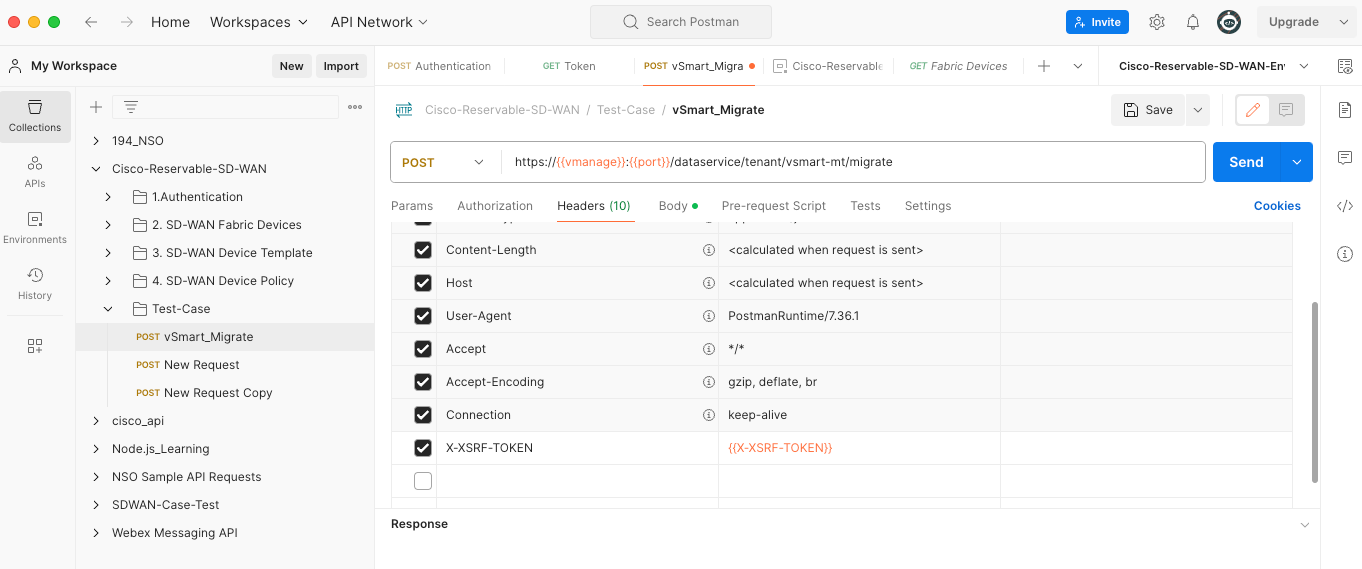Click the New button
1362x569 pixels.
(x=292, y=66)
